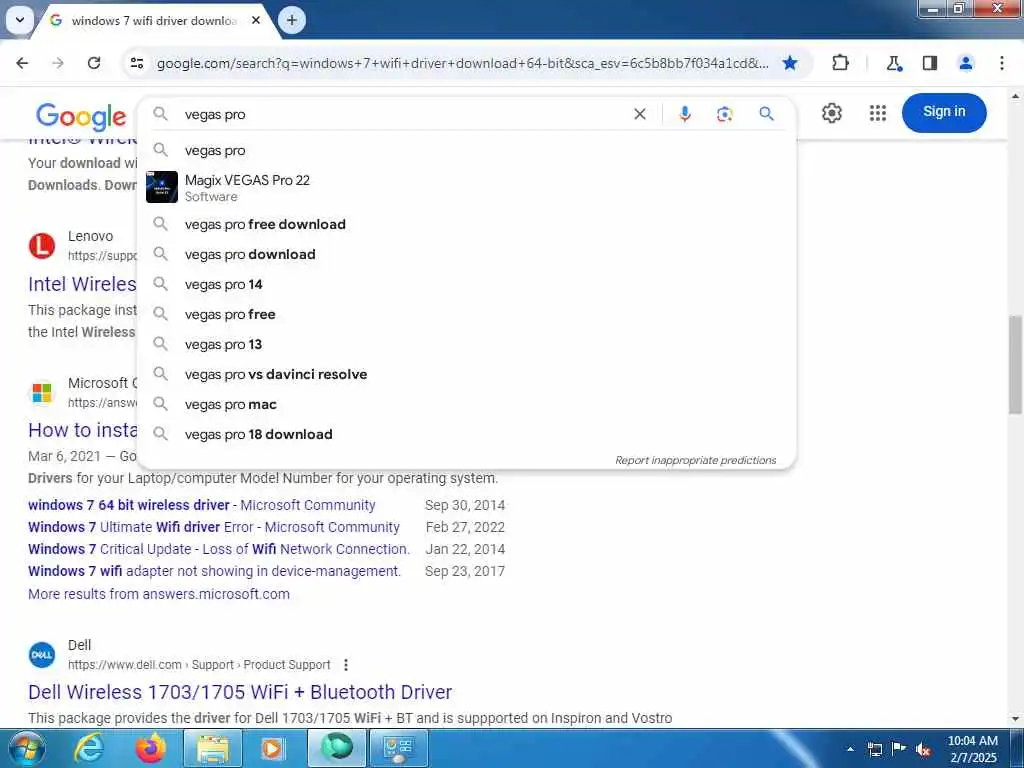Open the Extensions puzzle icon
This screenshot has width=1024, height=768.
[840, 63]
